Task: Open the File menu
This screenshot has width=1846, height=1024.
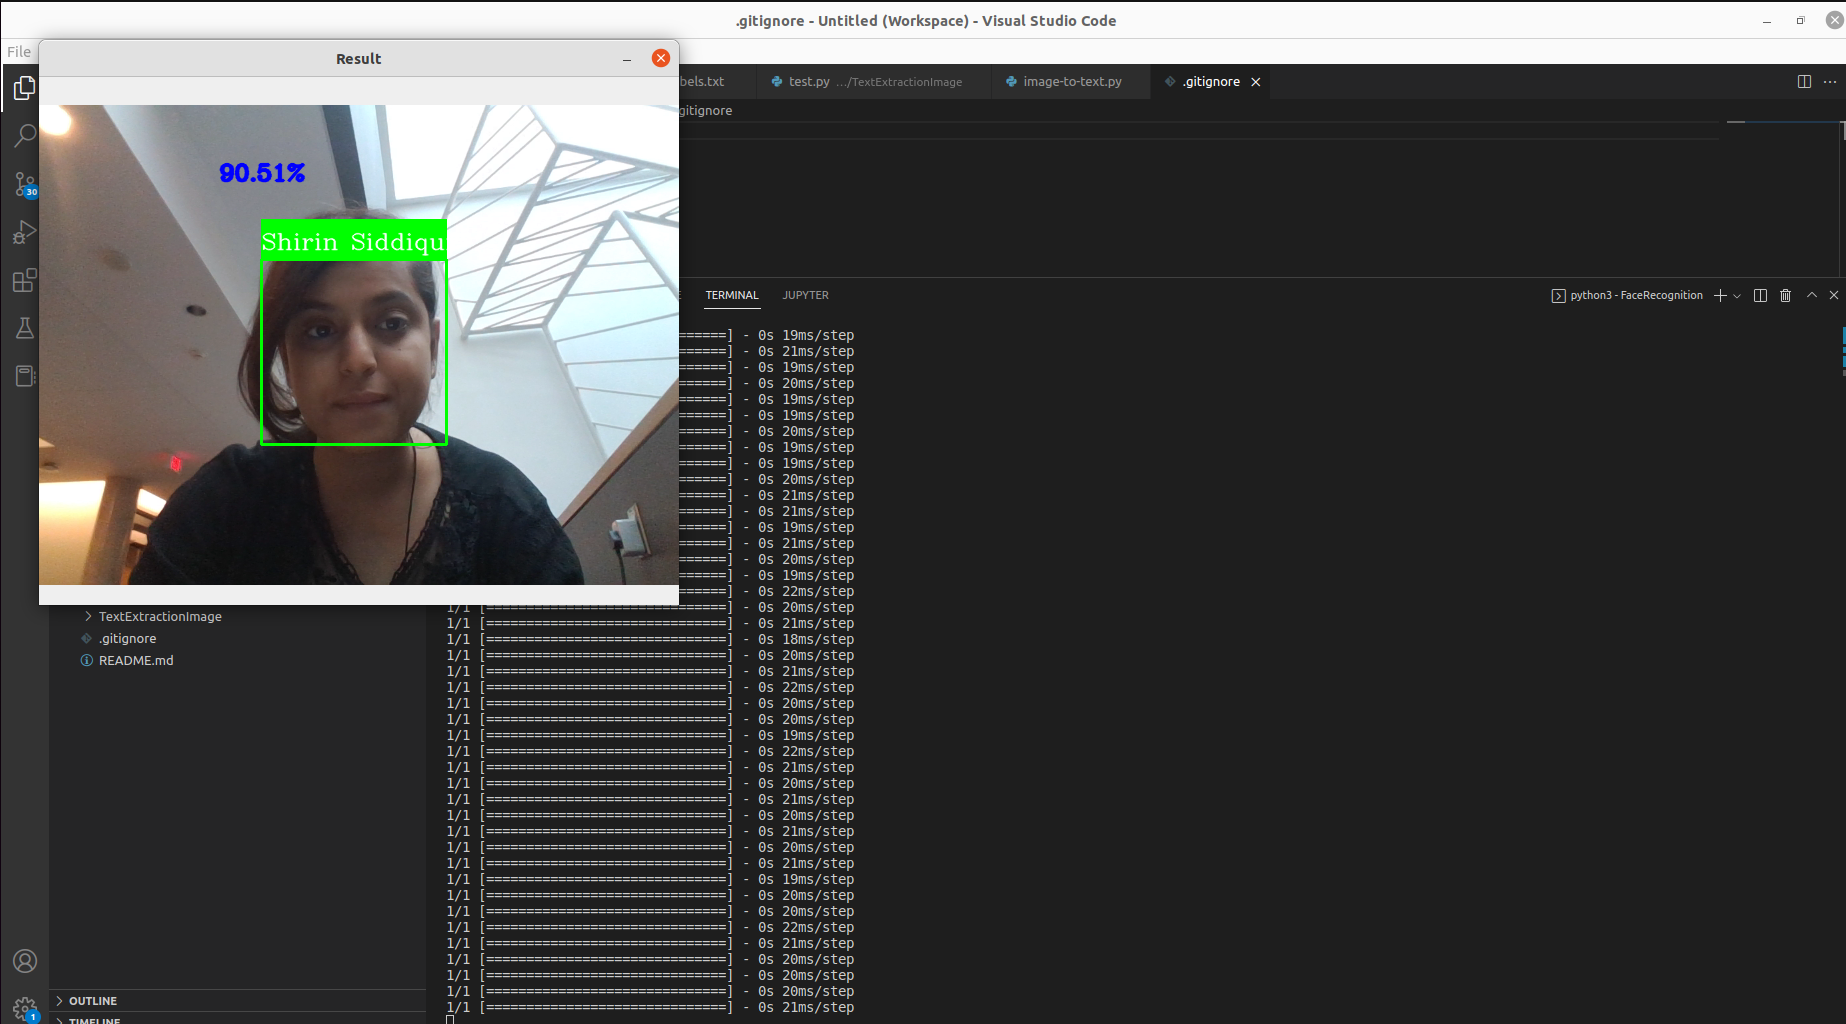Action: coord(19,51)
